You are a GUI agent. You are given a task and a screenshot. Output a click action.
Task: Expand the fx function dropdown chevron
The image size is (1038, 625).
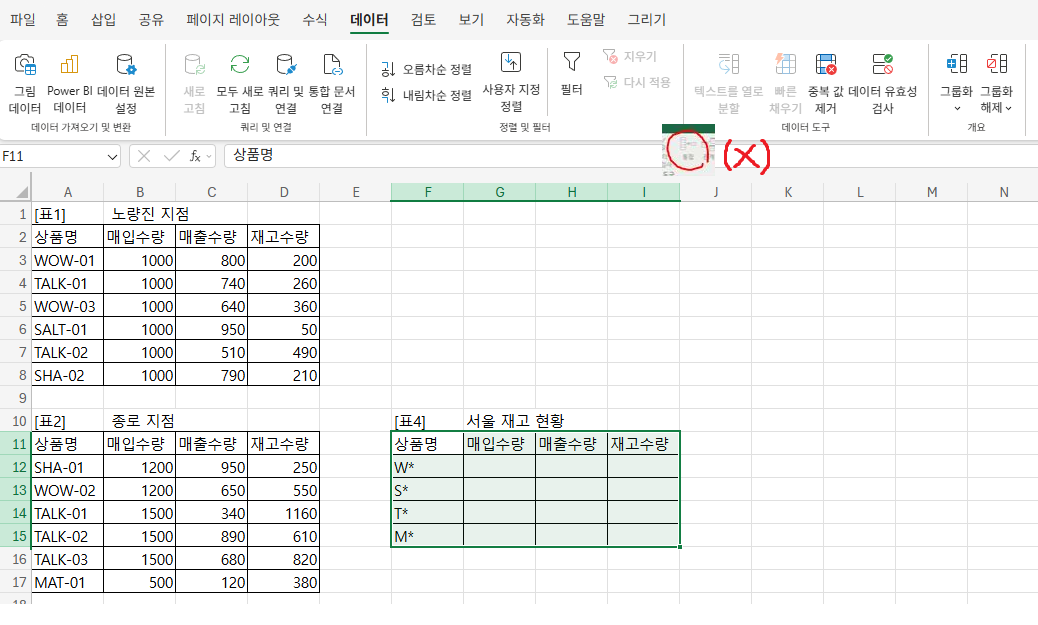tap(209, 157)
